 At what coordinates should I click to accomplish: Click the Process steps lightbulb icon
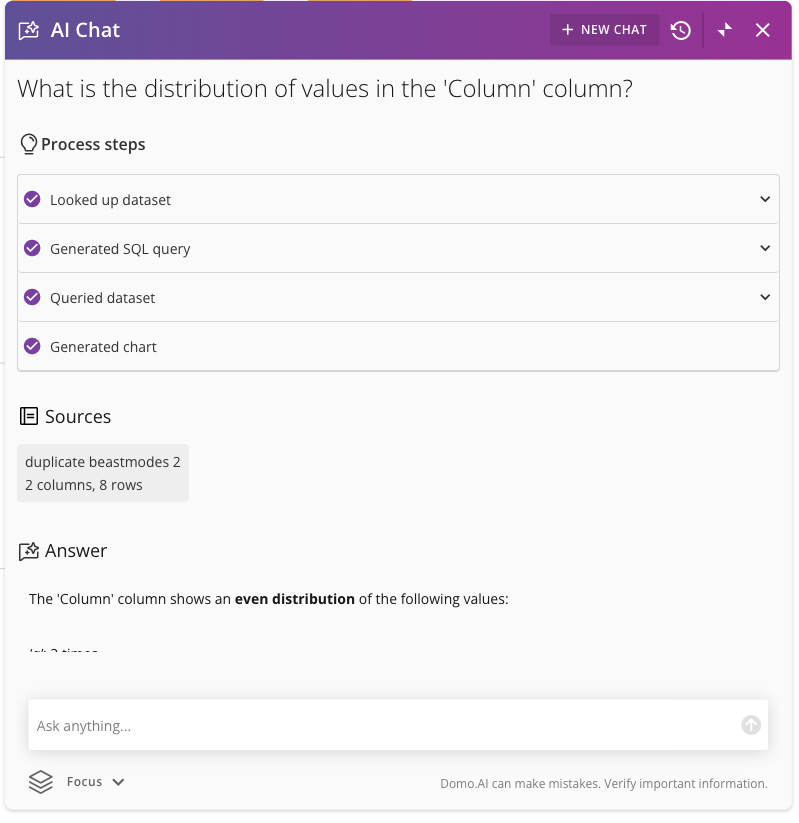point(28,144)
